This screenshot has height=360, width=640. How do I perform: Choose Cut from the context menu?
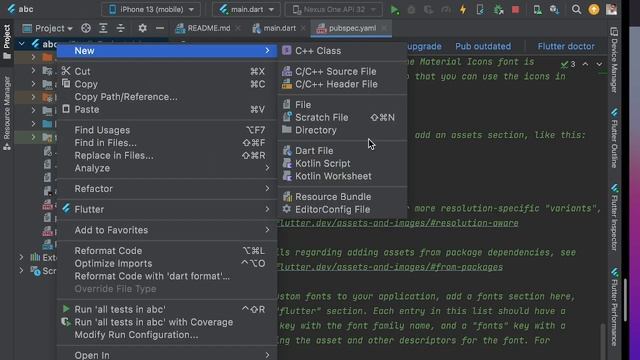click(167, 71)
